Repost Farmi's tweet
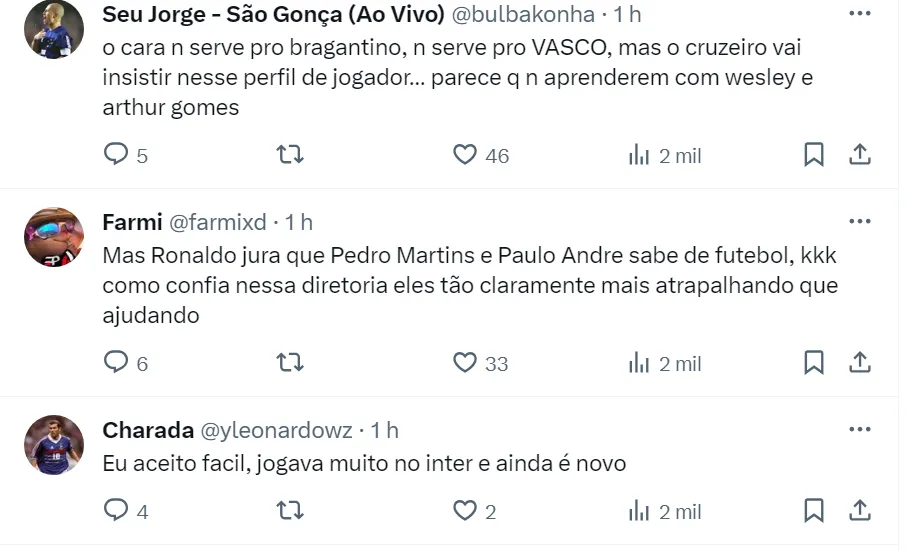This screenshot has height=551, width=917. click(289, 362)
